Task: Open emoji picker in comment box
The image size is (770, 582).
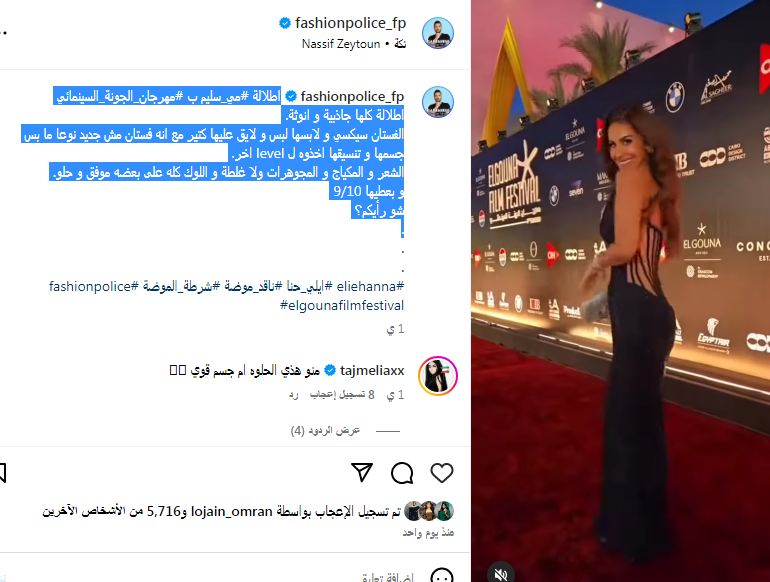Action: pos(441,577)
